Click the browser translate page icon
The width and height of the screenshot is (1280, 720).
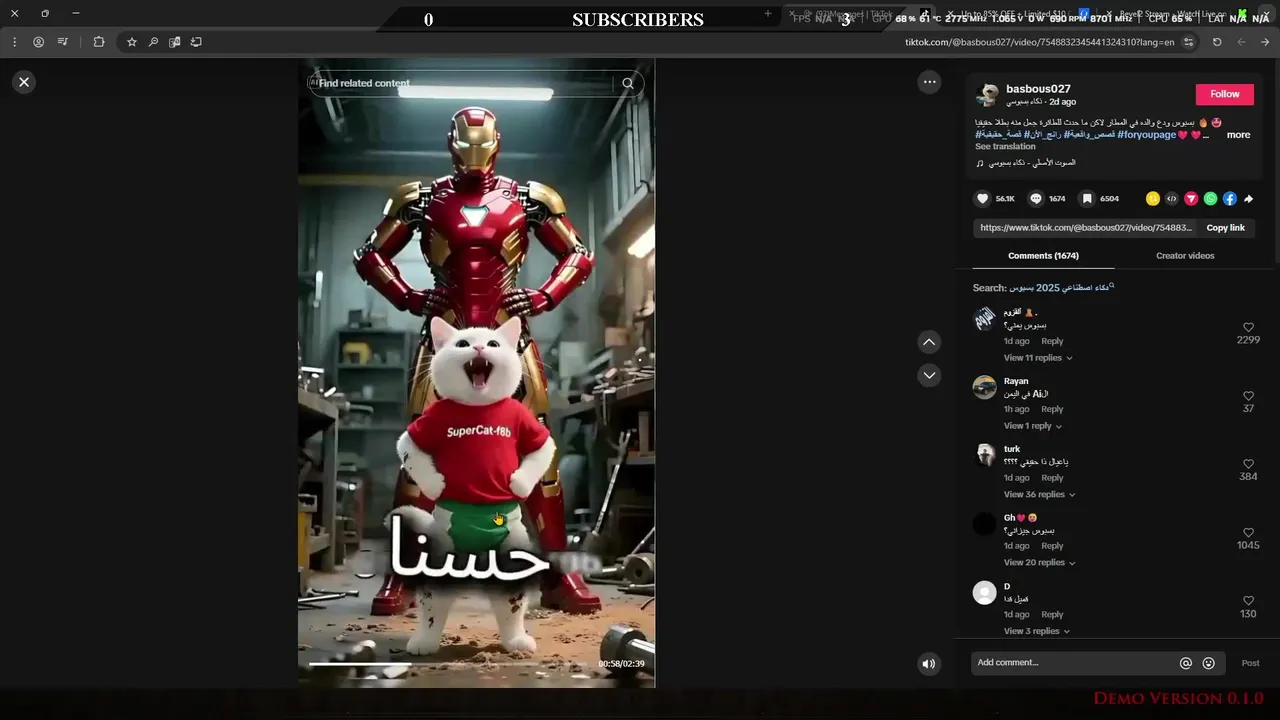click(175, 42)
